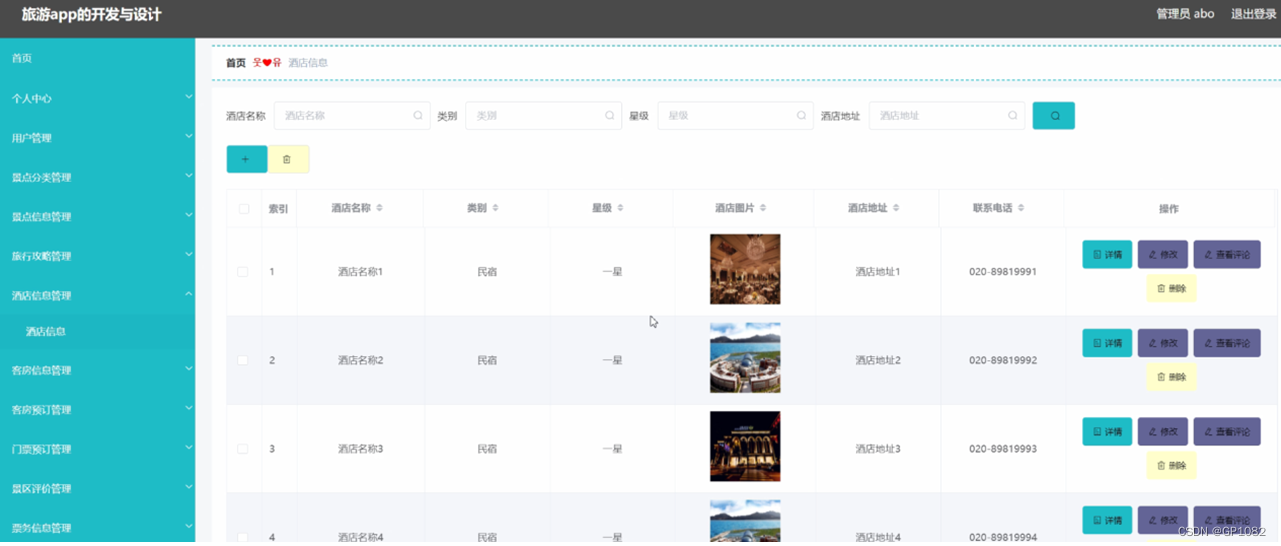Sort by 酒店地址 column arrows
The height and width of the screenshot is (546, 1281).
click(x=896, y=208)
